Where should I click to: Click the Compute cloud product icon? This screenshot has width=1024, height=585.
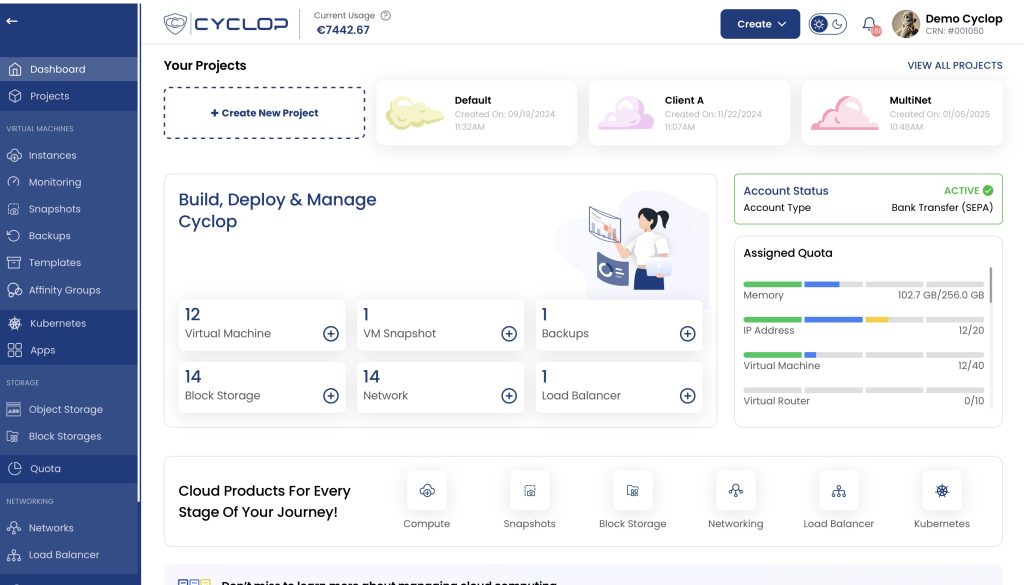pos(427,491)
